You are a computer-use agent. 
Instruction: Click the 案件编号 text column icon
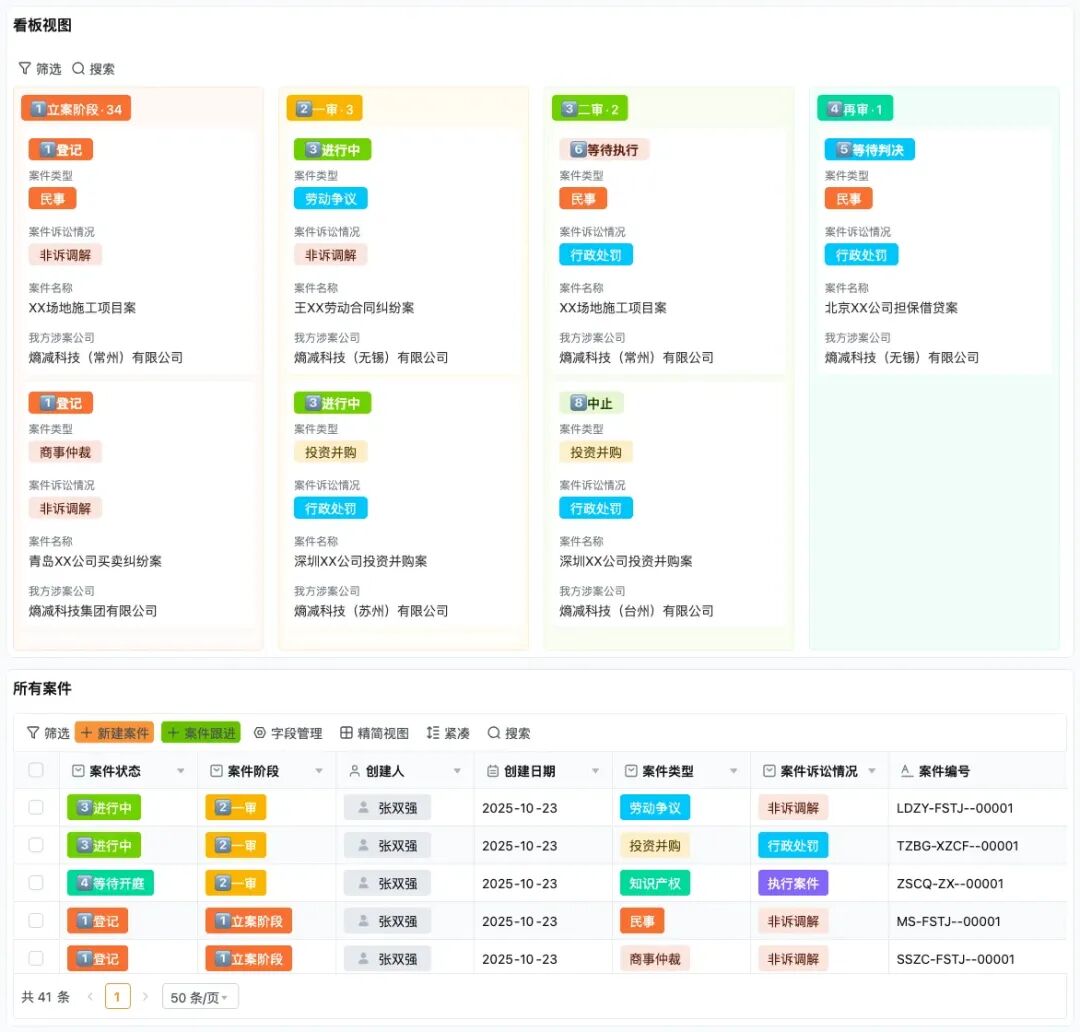click(x=907, y=771)
